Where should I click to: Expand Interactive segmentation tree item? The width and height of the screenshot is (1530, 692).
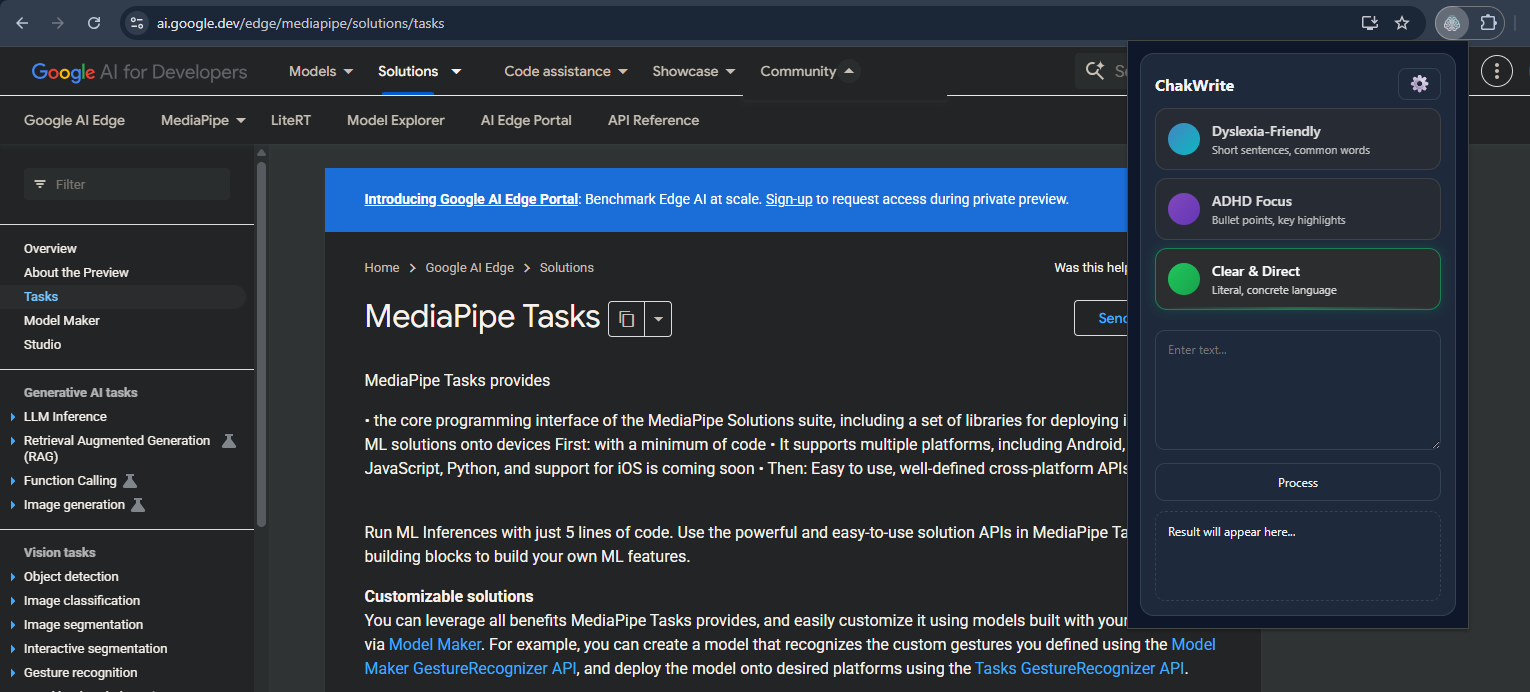[x=13, y=649]
